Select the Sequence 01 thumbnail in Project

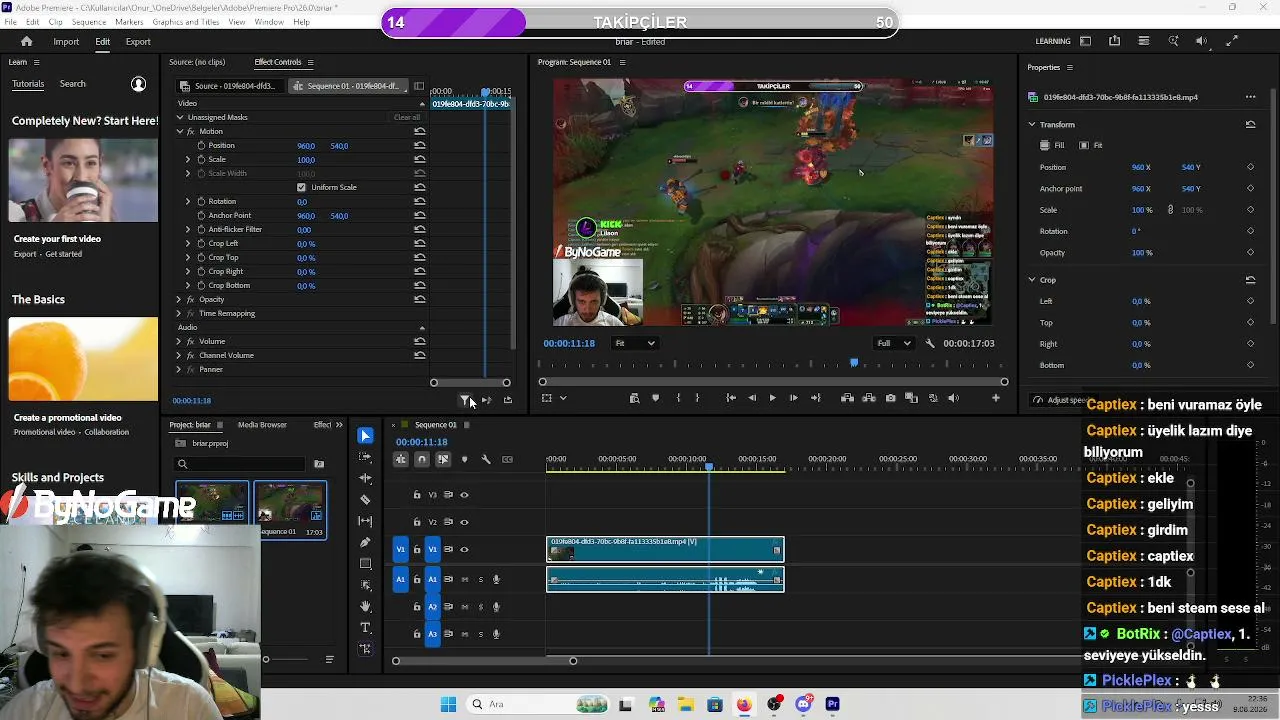pyautogui.click(x=290, y=510)
